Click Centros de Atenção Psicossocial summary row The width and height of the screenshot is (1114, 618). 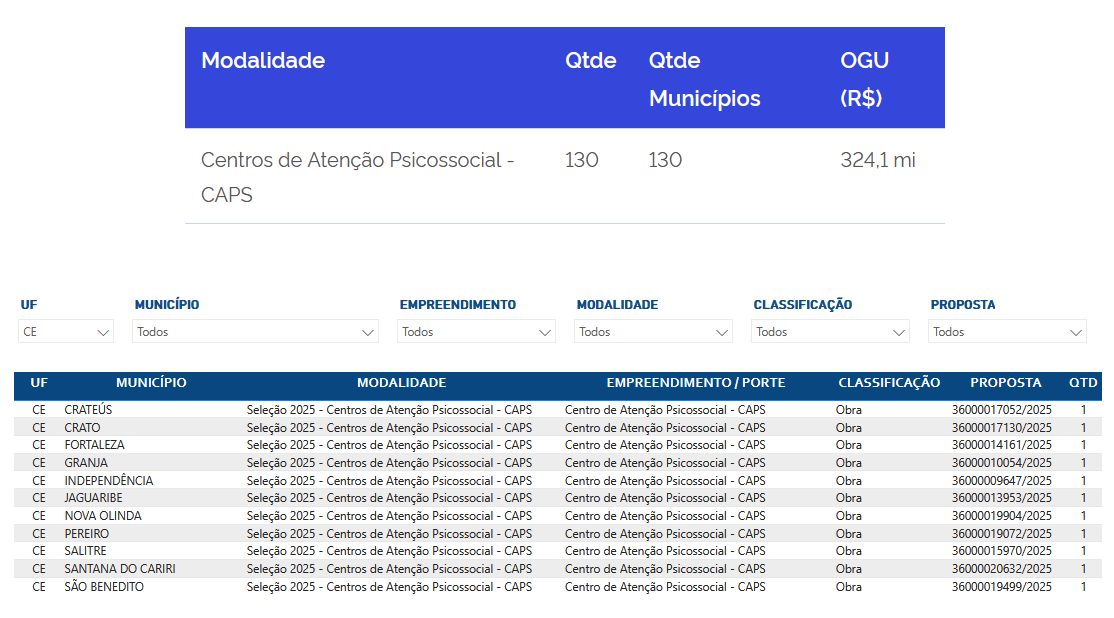tap(358, 177)
